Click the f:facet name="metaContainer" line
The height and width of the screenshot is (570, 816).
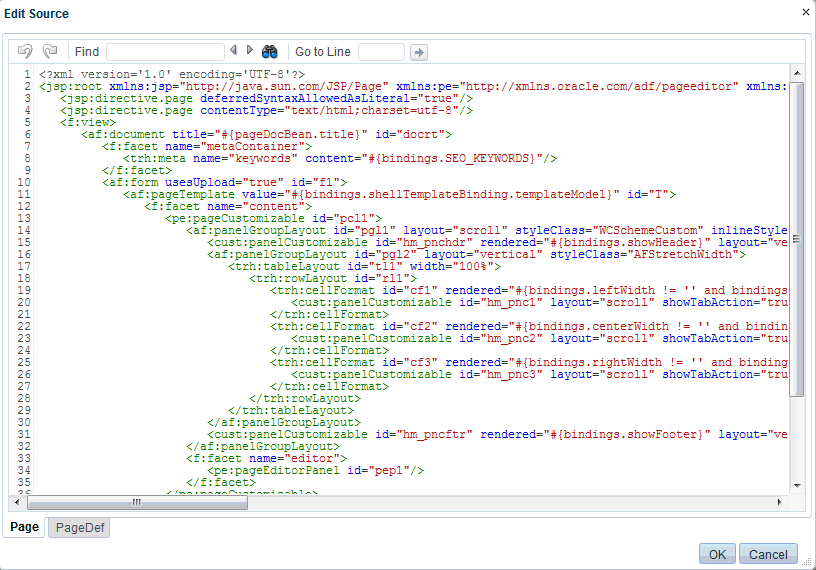point(207,146)
